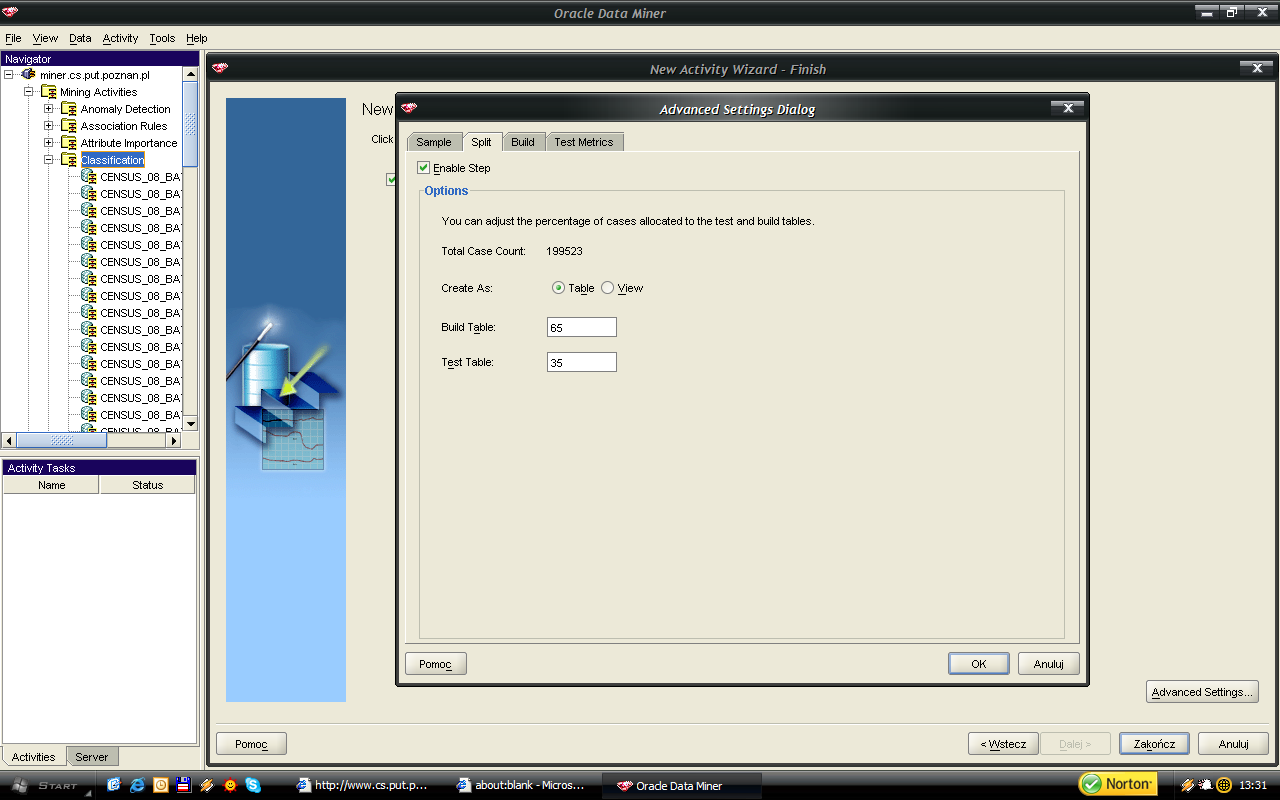Click the floppy disk quick launch icon
The image size is (1280, 800).
[x=183, y=785]
